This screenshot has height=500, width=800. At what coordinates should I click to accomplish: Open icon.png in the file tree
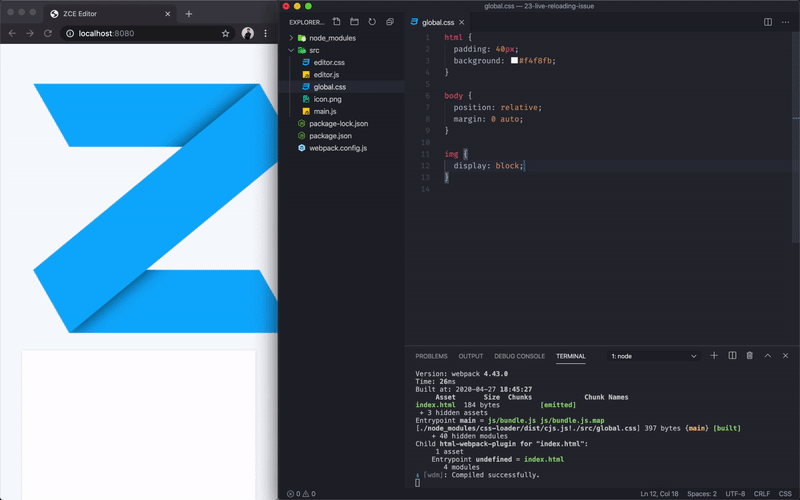(x=327, y=99)
